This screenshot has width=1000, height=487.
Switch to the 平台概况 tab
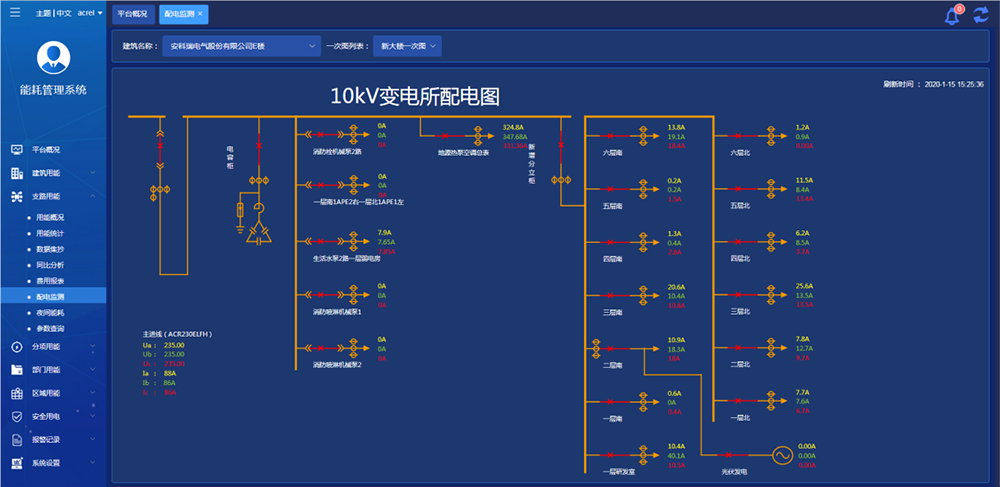click(132, 14)
